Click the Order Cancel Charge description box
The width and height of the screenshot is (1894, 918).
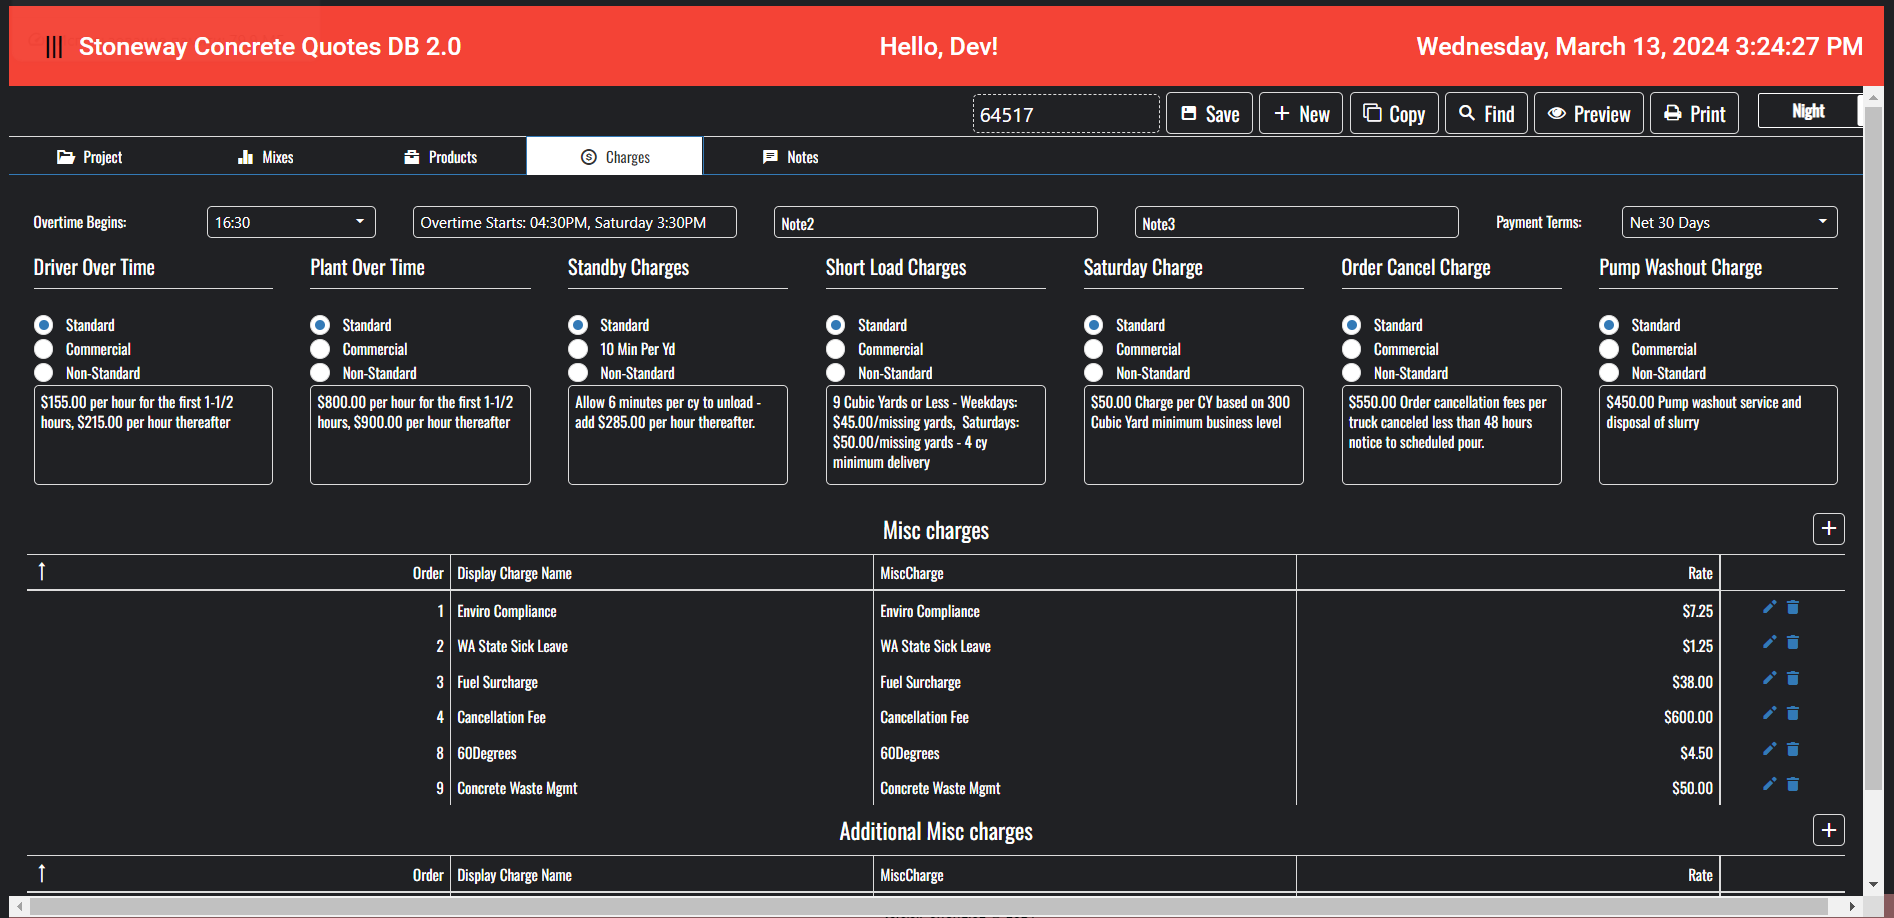pyautogui.click(x=1452, y=435)
